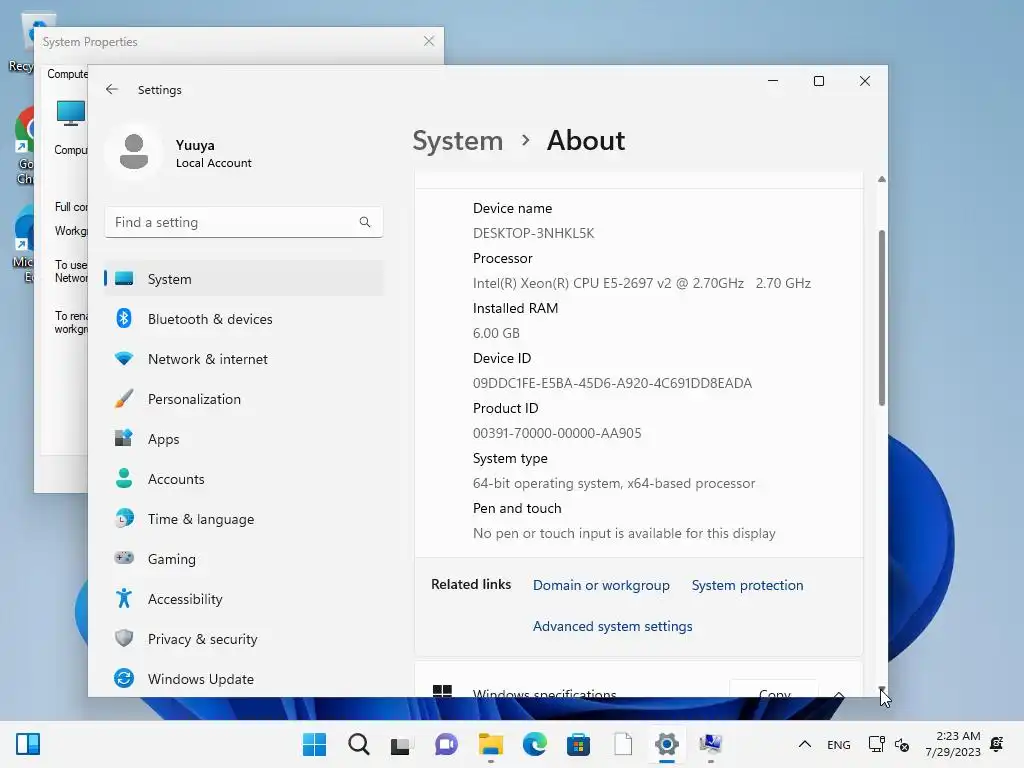This screenshot has height=768, width=1024.
Task: Select the Product ID 00391-70000-00000-AA905
Action: (556, 433)
